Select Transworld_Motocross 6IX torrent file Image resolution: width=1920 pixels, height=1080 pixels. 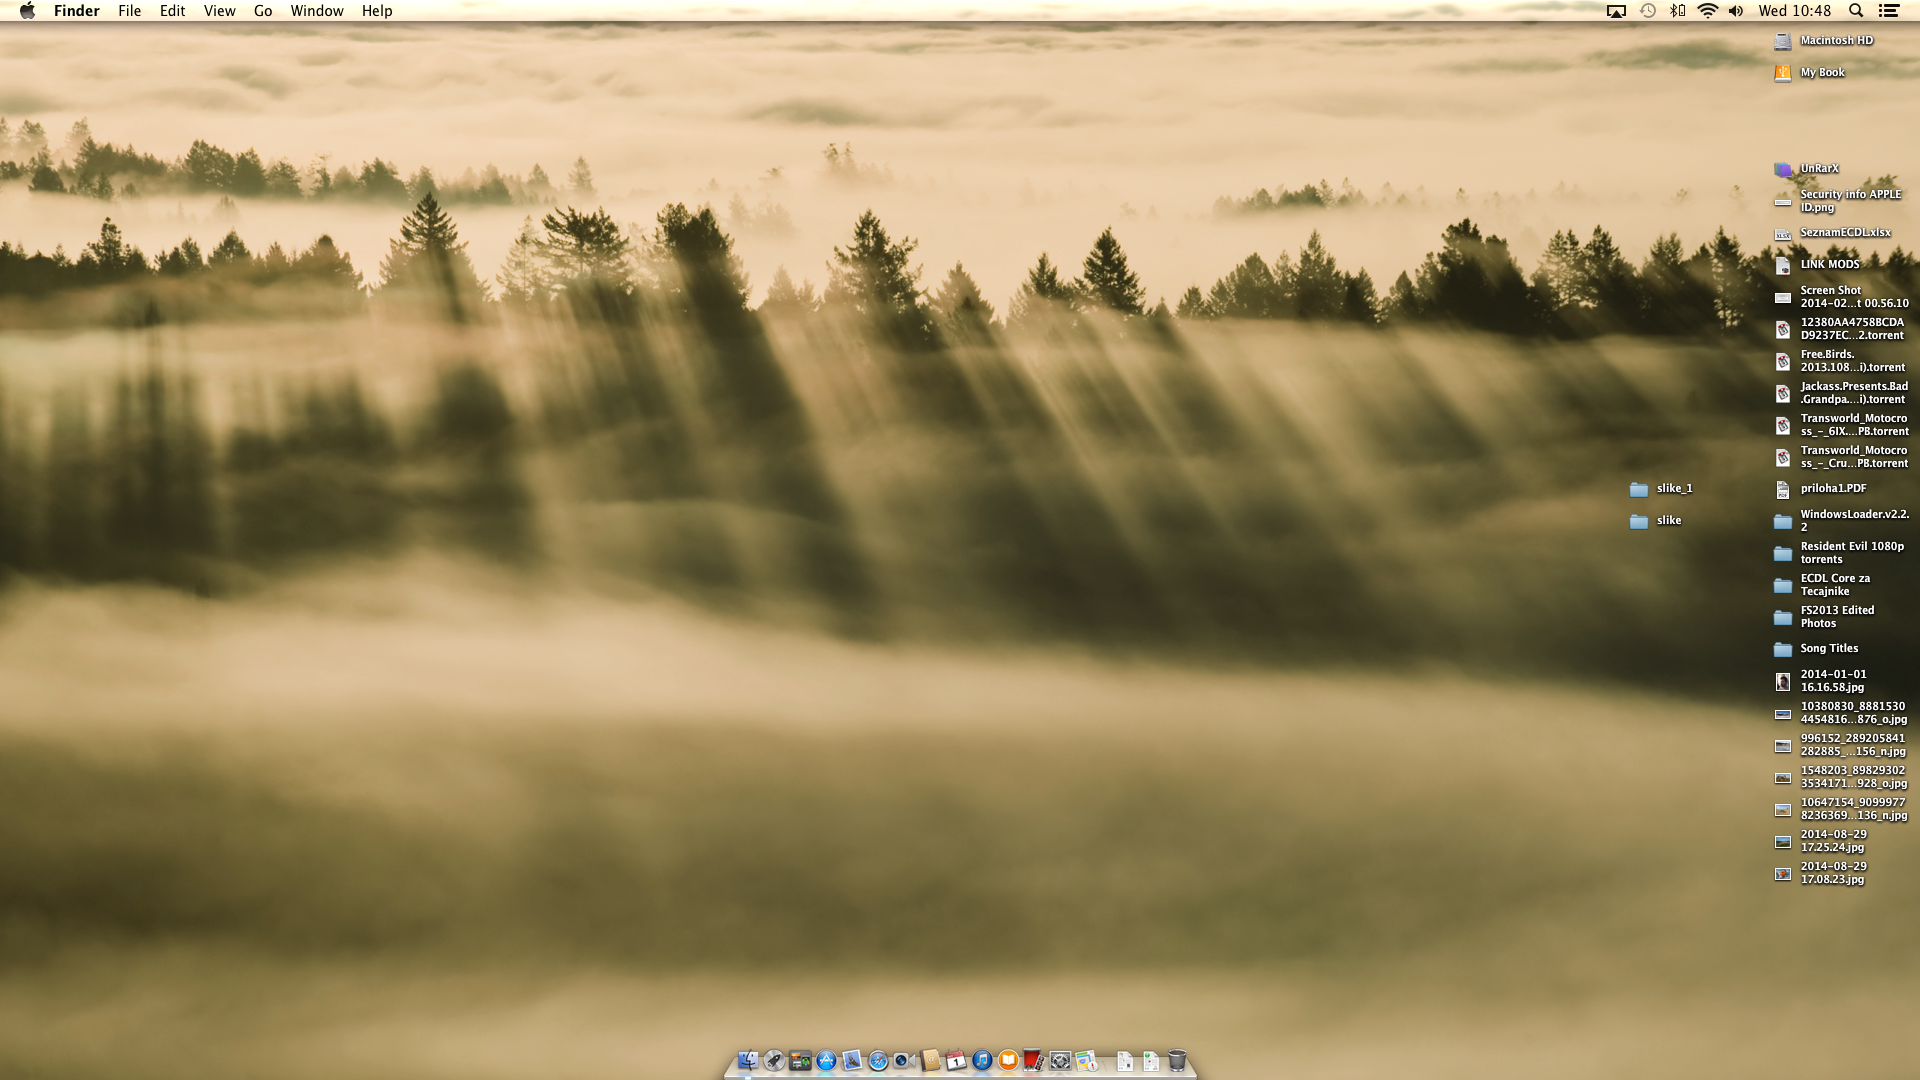click(1842, 425)
